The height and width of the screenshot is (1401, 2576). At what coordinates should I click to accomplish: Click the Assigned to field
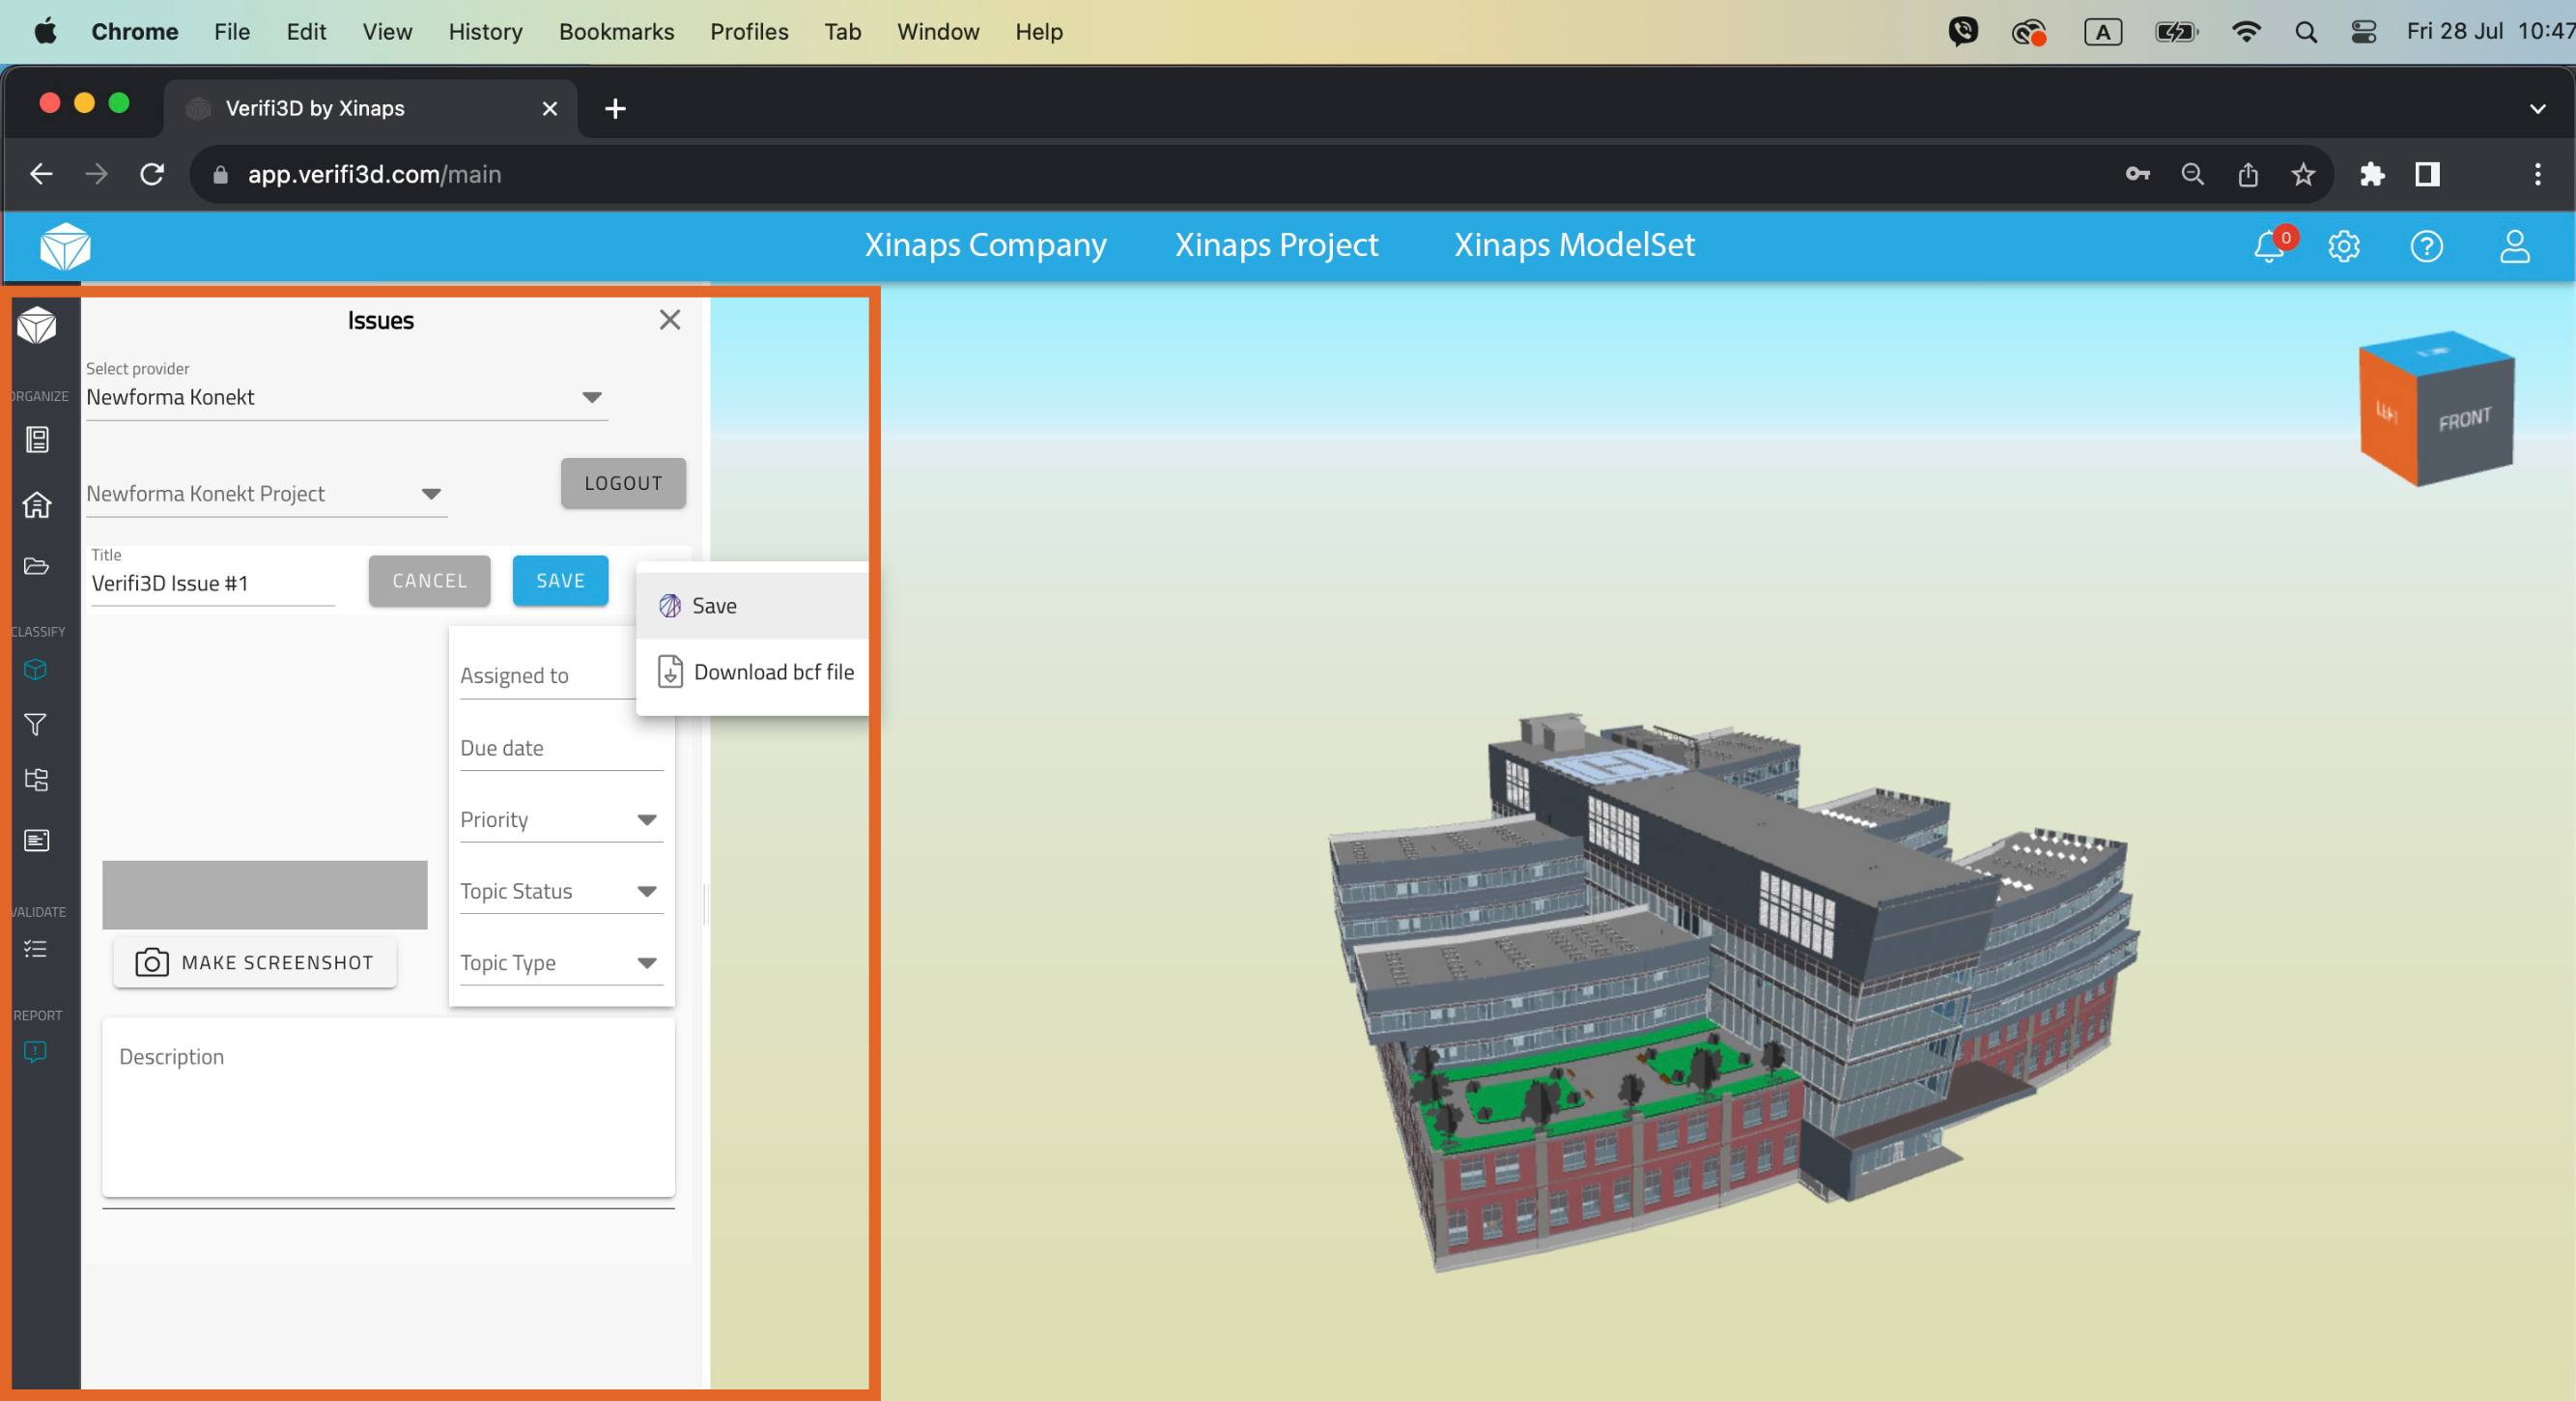pos(548,676)
